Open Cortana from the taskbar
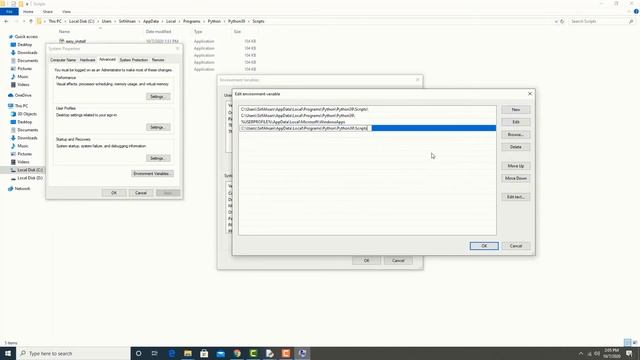Image resolution: width=640 pixels, height=360 pixels. (x=138, y=353)
